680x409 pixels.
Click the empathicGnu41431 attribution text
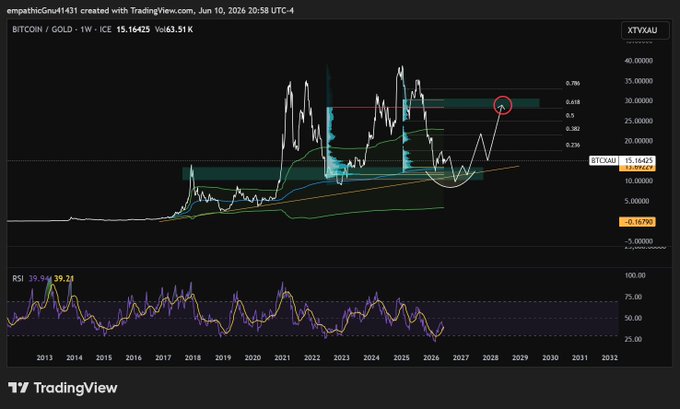150,10
